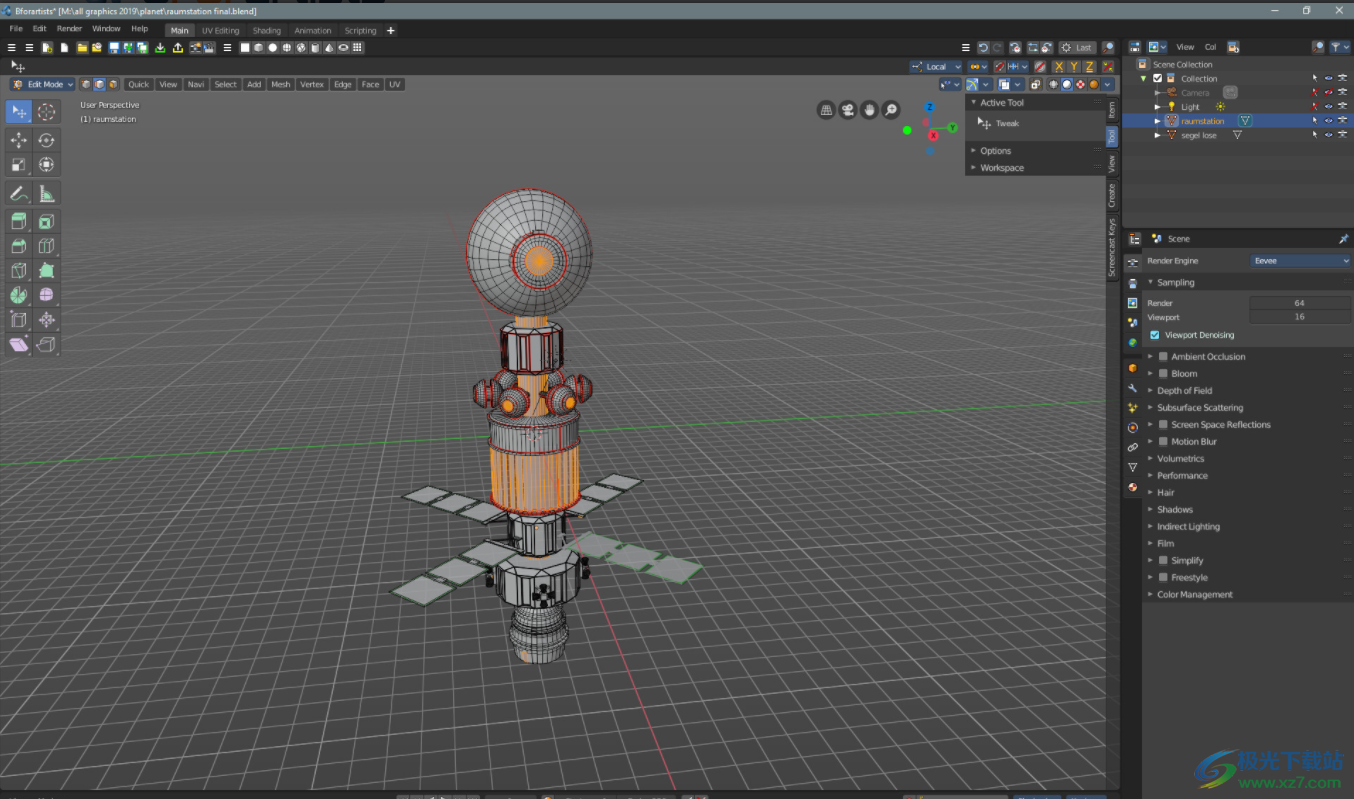This screenshot has height=799, width=1354.
Task: Select the Poly Build tool
Action: (46, 271)
